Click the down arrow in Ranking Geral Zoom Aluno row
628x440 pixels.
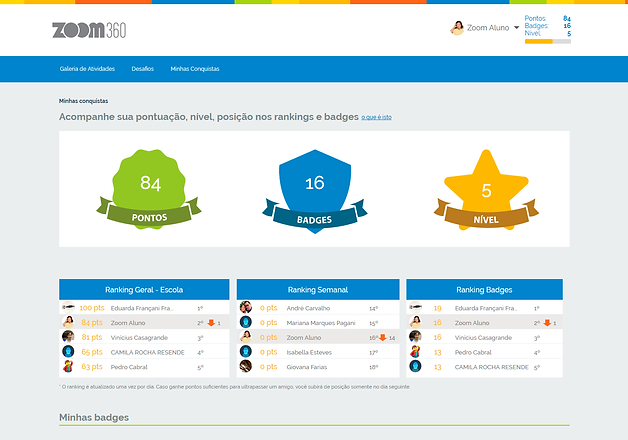pos(211,323)
